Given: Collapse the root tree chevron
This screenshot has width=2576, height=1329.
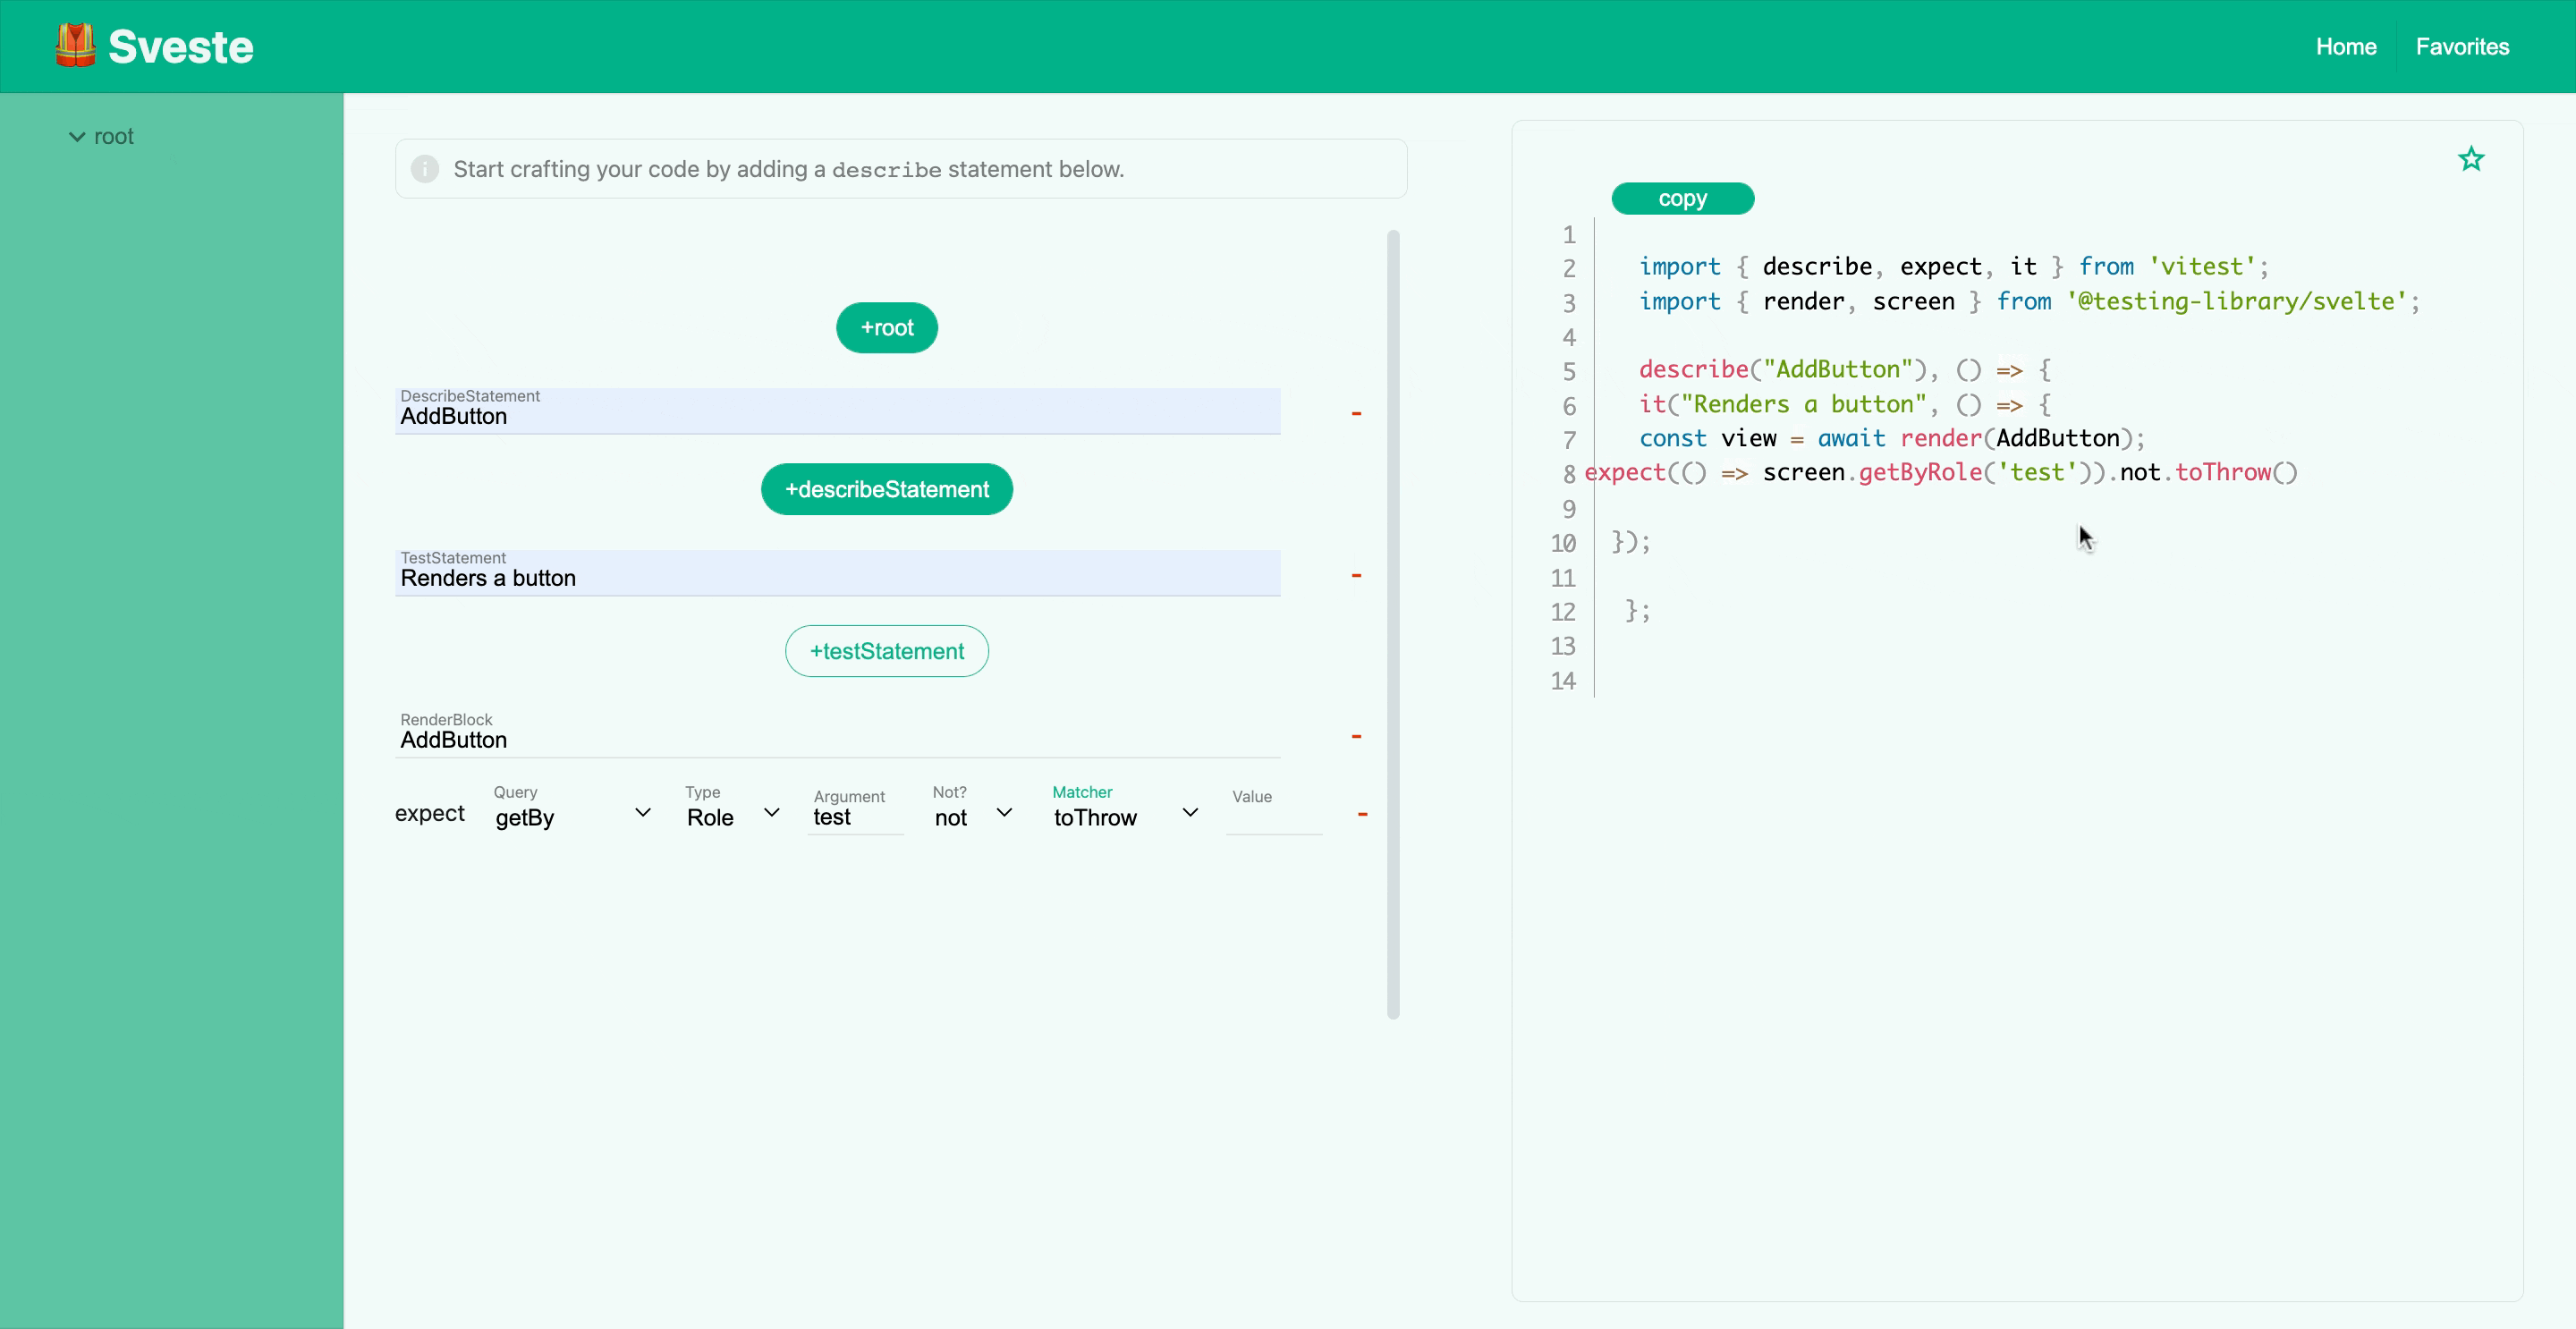Looking at the screenshot, I should point(77,137).
